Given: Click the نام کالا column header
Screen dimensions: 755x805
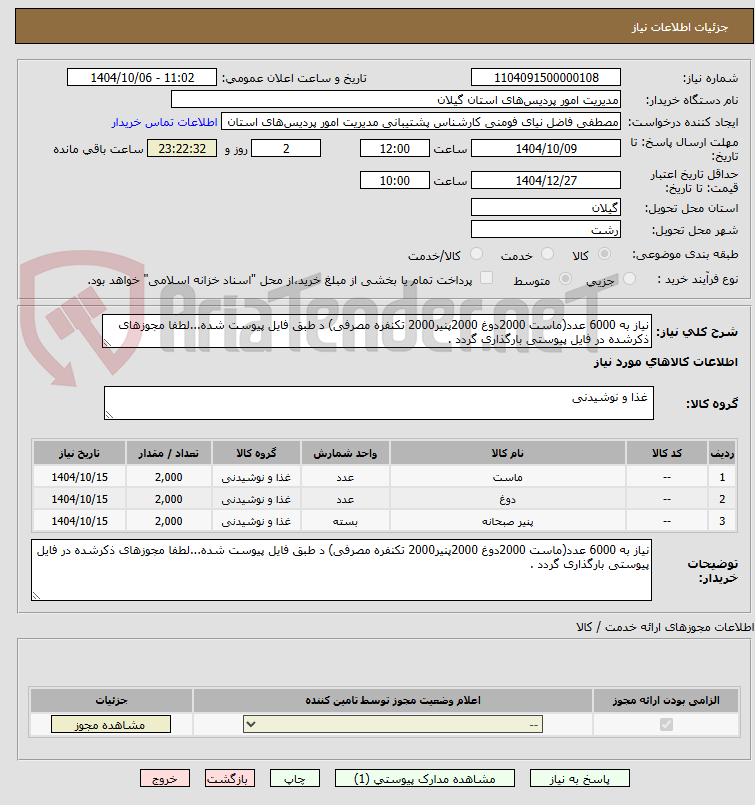Looking at the screenshot, I should [508, 453].
